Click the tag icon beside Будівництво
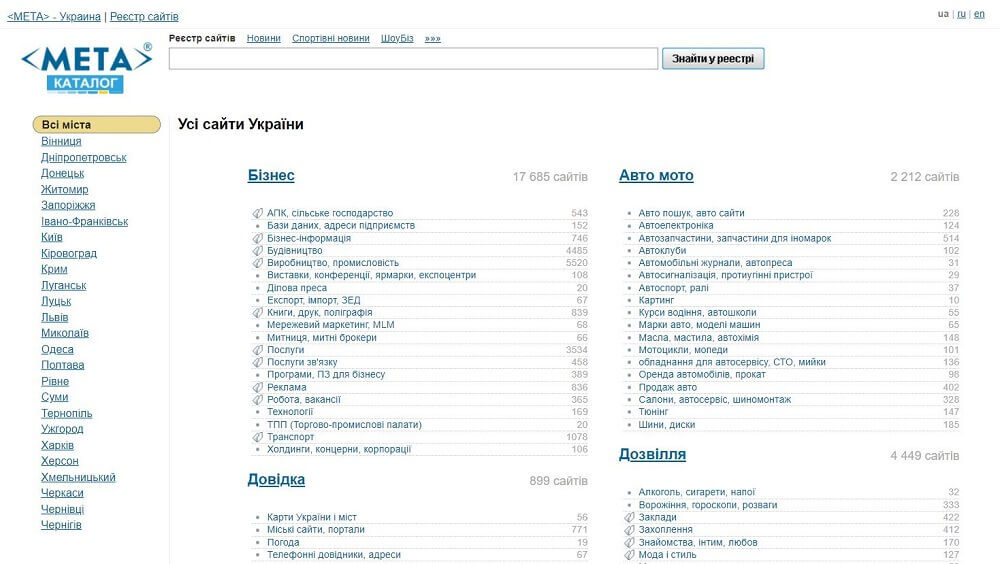Screen dimensions: 1000x564 point(257,250)
